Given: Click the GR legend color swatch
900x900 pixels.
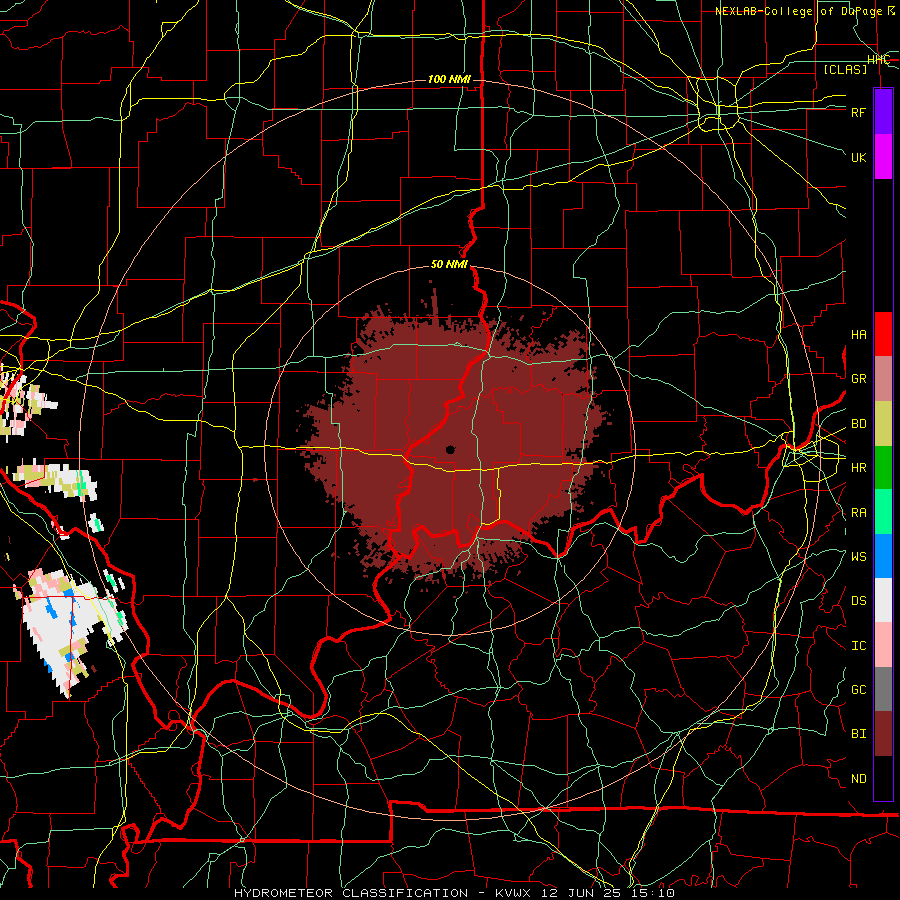Looking at the screenshot, I should pyautogui.click(x=883, y=379).
